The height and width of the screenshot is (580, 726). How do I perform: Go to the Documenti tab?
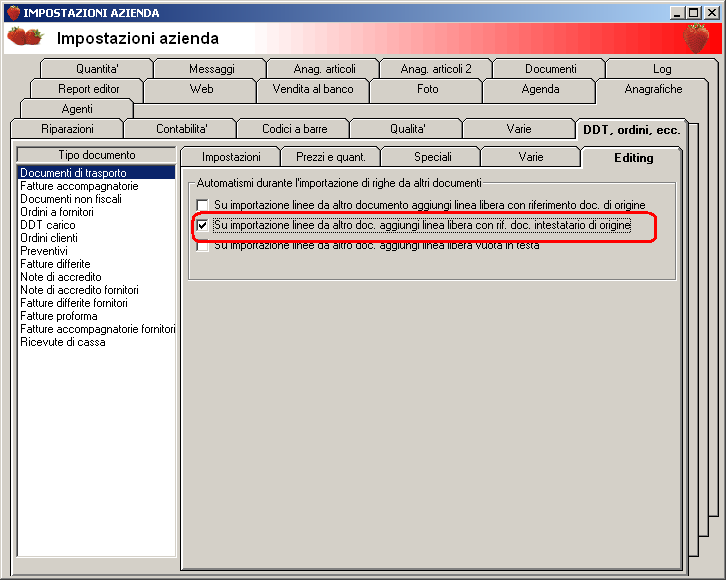[x=550, y=69]
